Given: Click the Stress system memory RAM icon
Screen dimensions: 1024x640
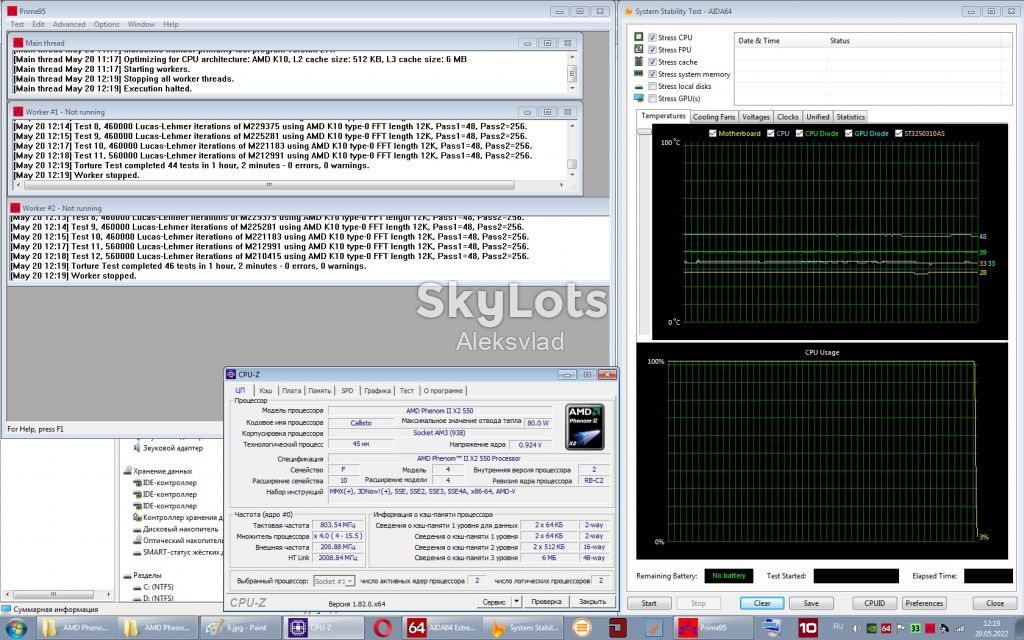Looking at the screenshot, I should click(x=639, y=74).
